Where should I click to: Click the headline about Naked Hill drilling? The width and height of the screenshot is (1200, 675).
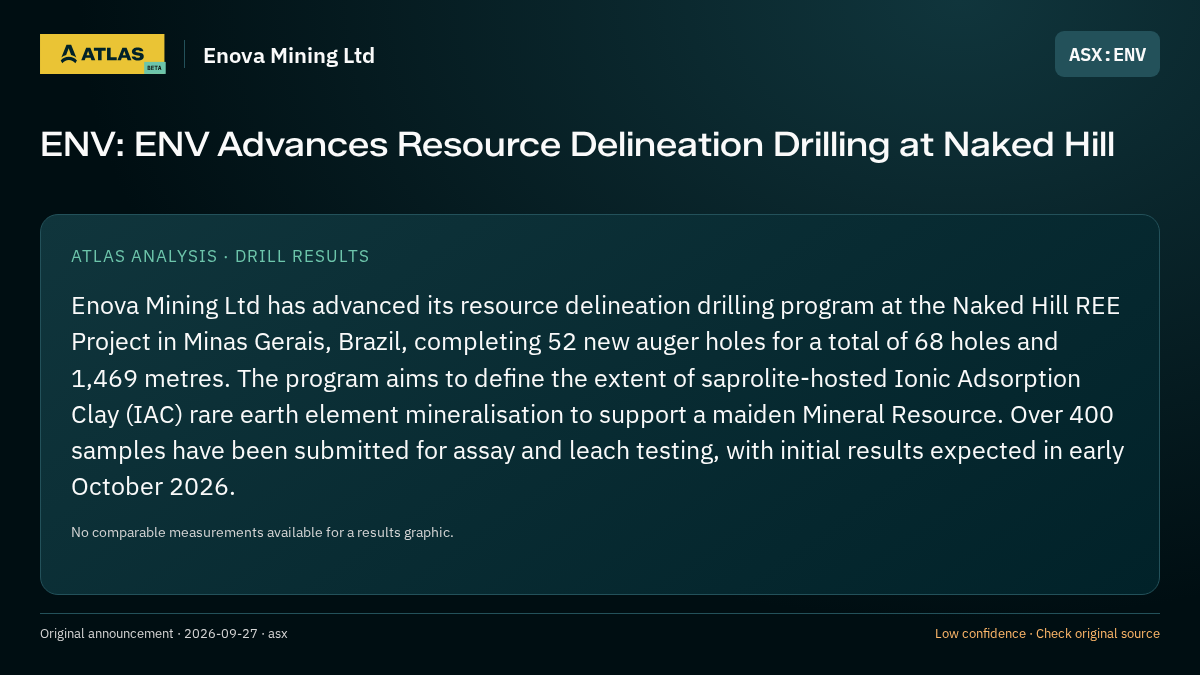[x=577, y=145]
